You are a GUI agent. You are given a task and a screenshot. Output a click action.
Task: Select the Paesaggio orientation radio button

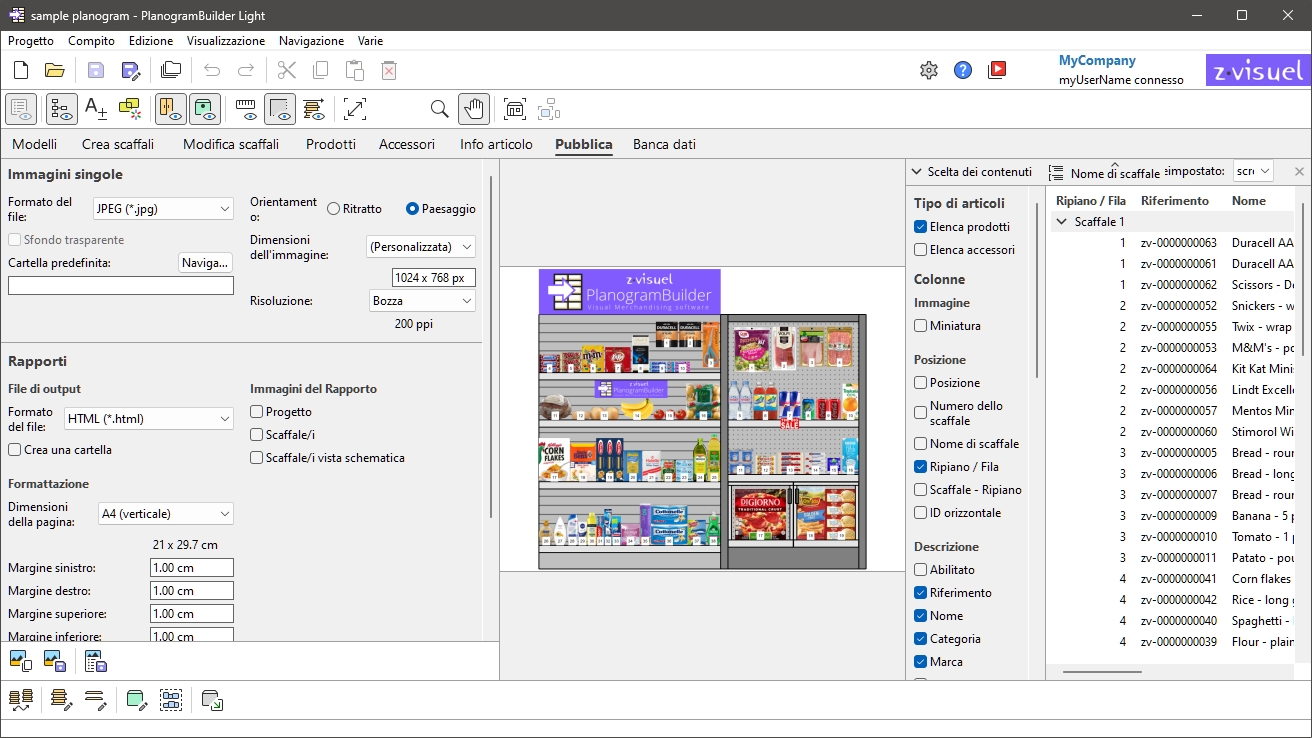click(412, 209)
